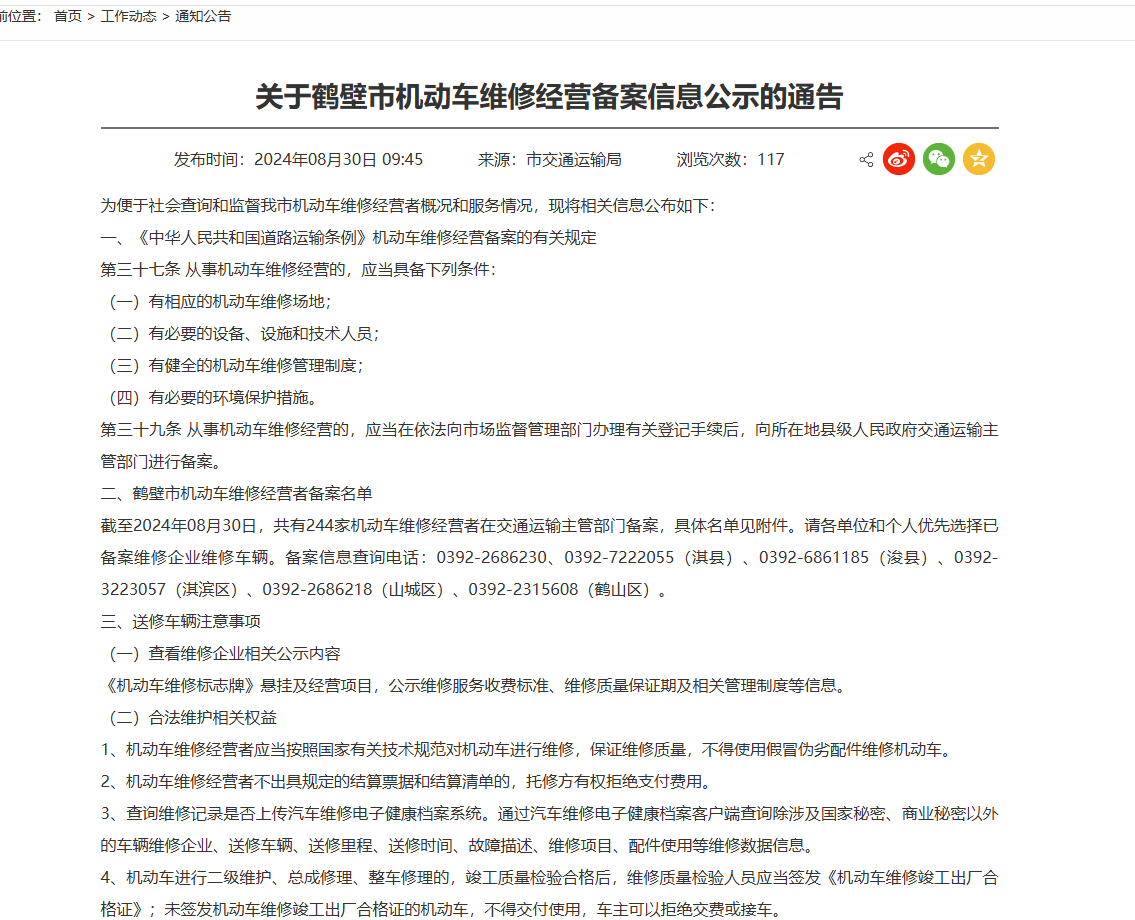This screenshot has height=920, width=1135.
Task: Click heading 二、鹤壁市机动车维修经营者备案名单
Action: tap(237, 494)
